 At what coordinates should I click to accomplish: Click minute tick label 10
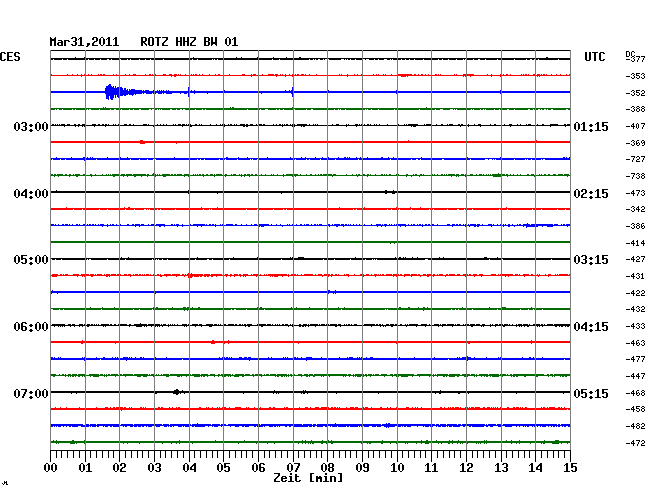tap(397, 468)
